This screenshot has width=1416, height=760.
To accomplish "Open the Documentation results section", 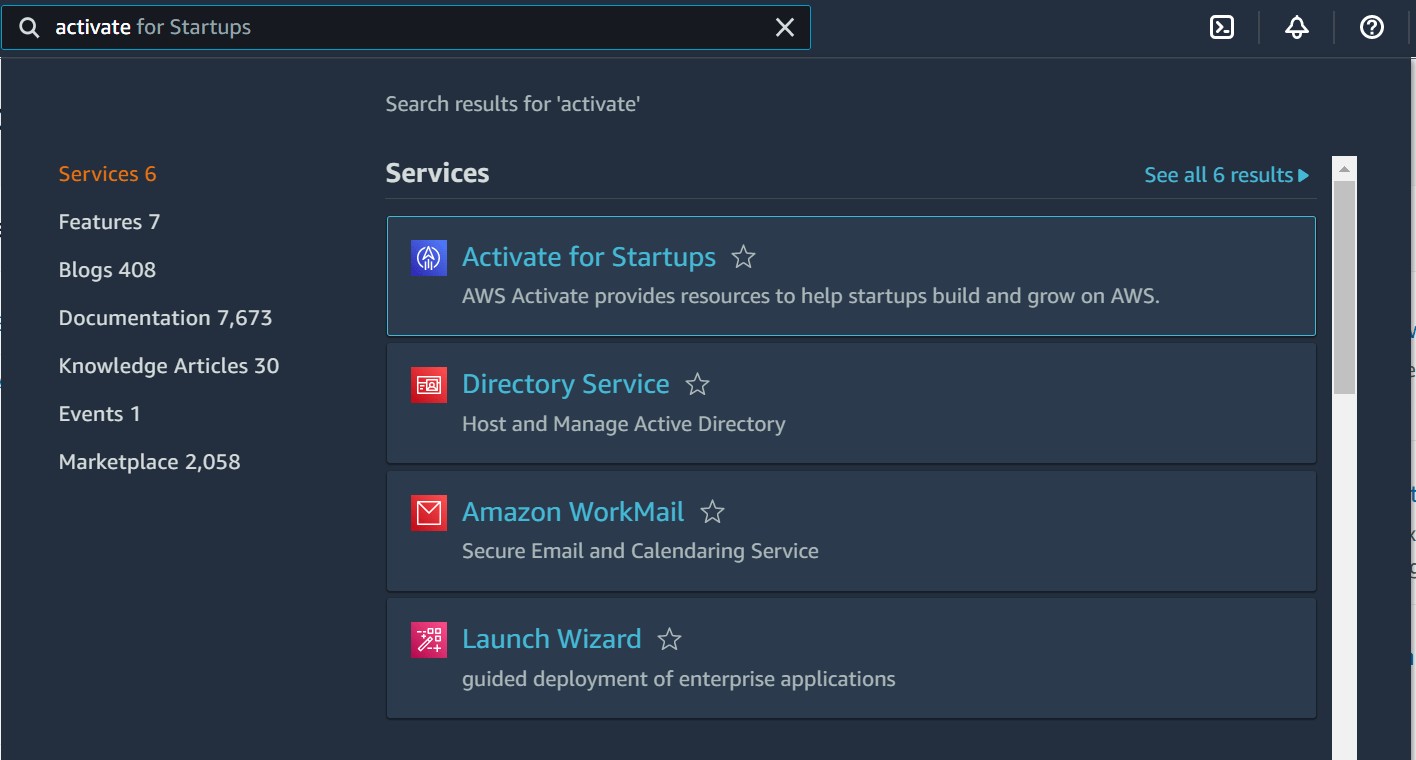I will 165,317.
